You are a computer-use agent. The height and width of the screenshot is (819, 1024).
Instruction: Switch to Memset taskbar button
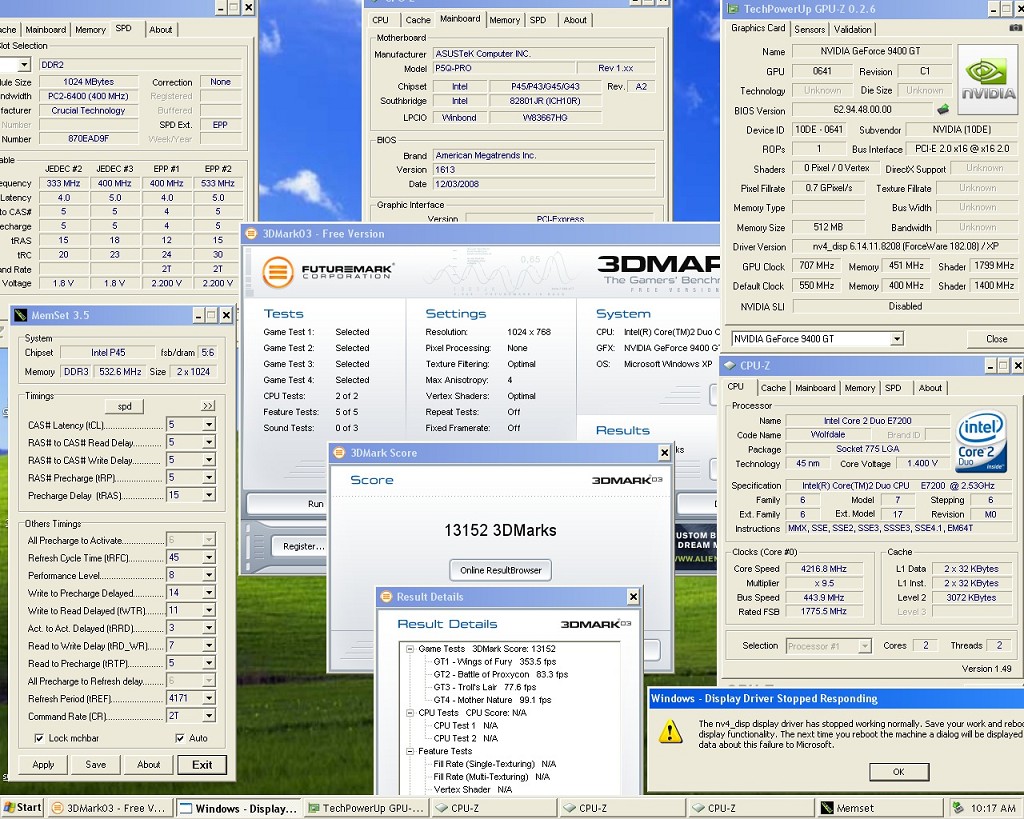[880, 808]
